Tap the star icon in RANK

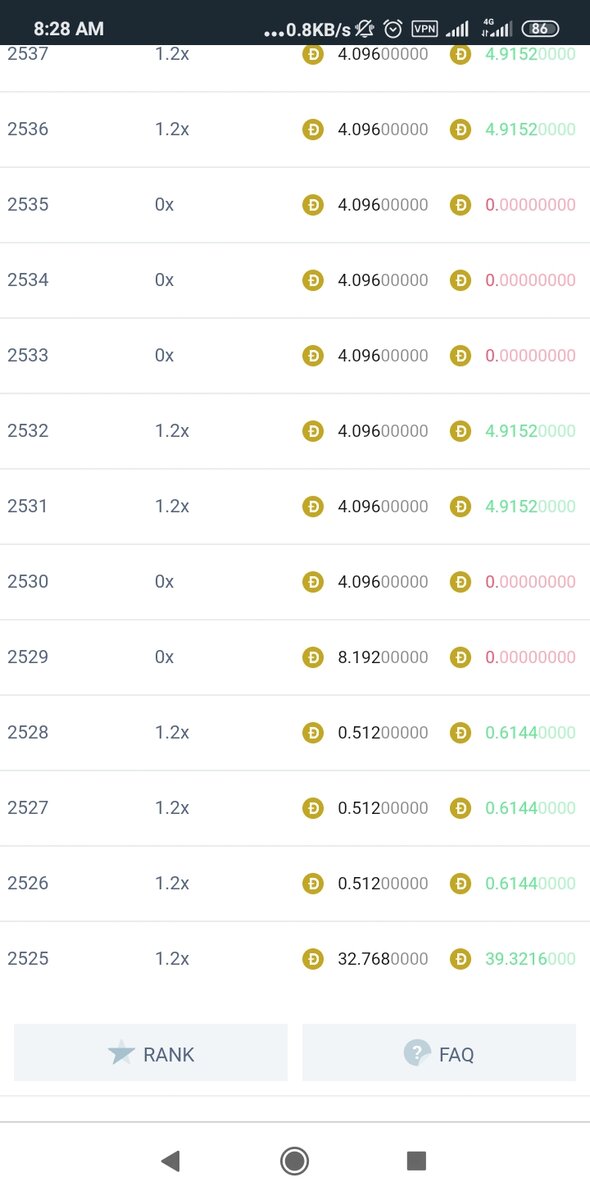point(121,1052)
